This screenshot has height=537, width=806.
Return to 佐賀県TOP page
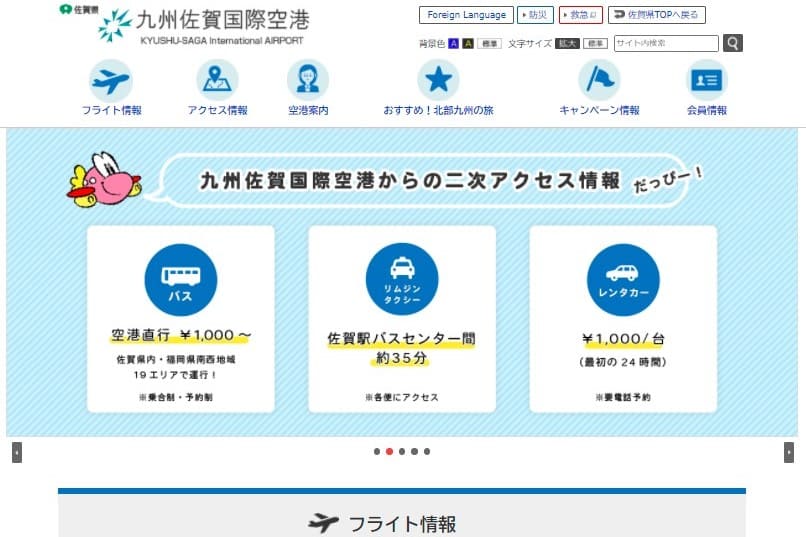coord(656,15)
